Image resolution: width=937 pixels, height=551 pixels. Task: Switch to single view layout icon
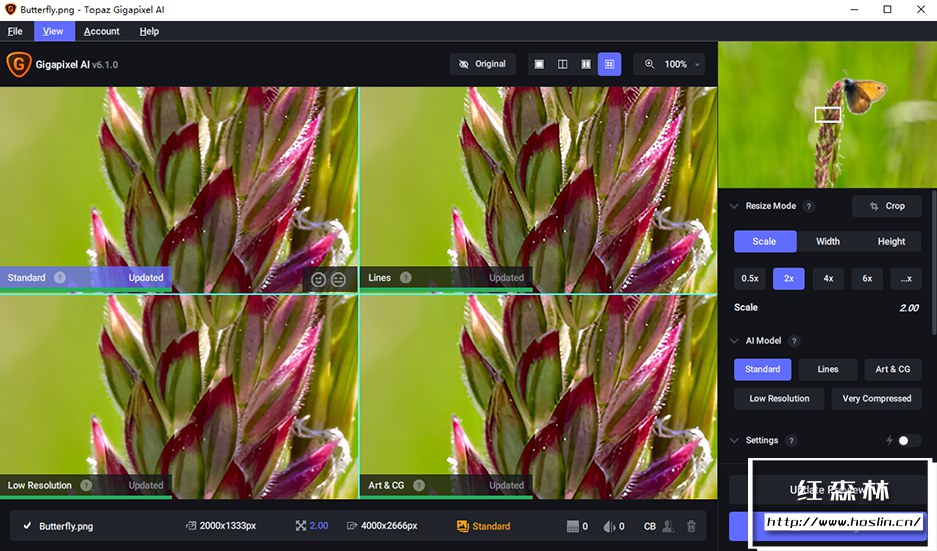tap(539, 64)
